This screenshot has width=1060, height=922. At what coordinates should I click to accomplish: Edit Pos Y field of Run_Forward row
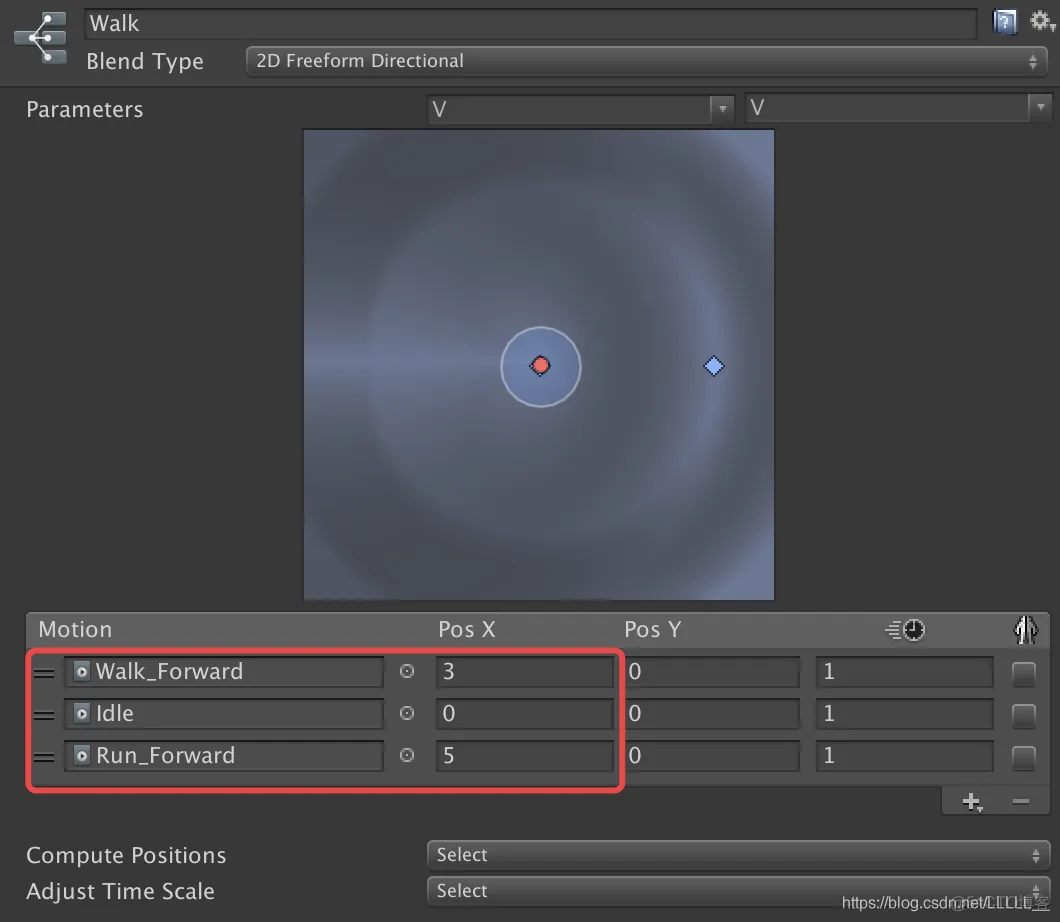[x=712, y=756]
